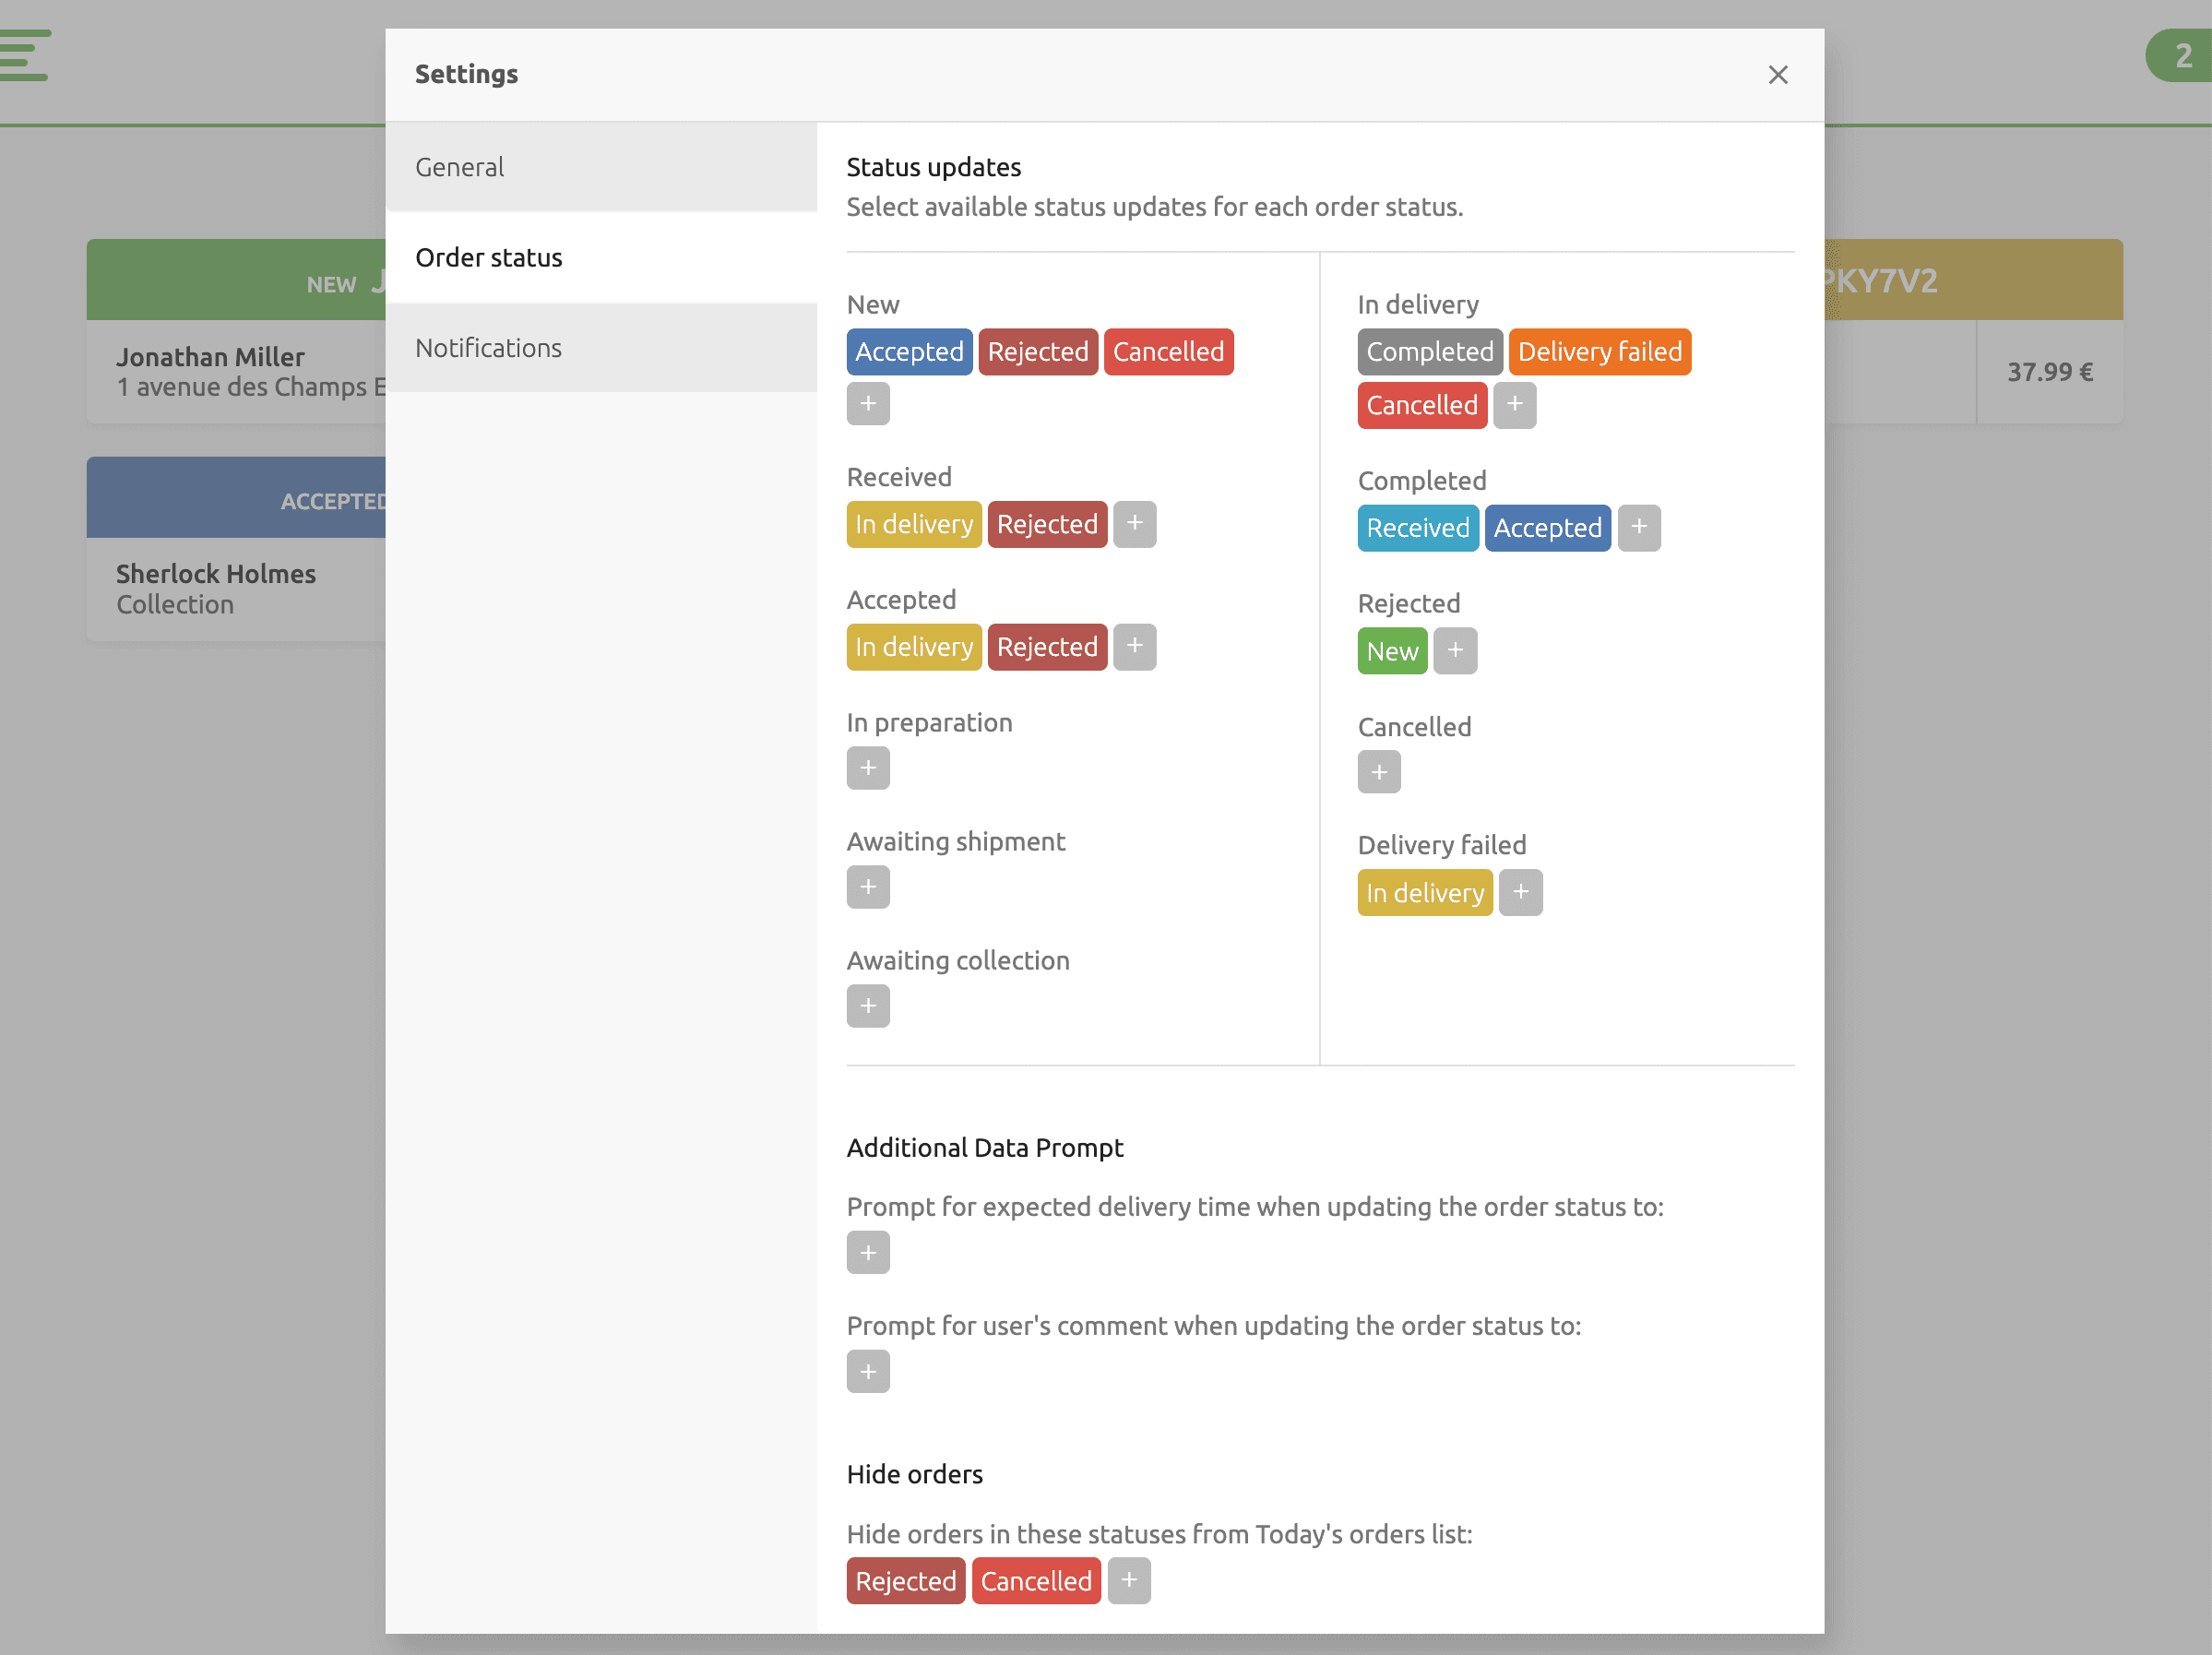Add a status update under Cancelled
Viewport: 2212px width, 1655px height.
click(x=1378, y=772)
